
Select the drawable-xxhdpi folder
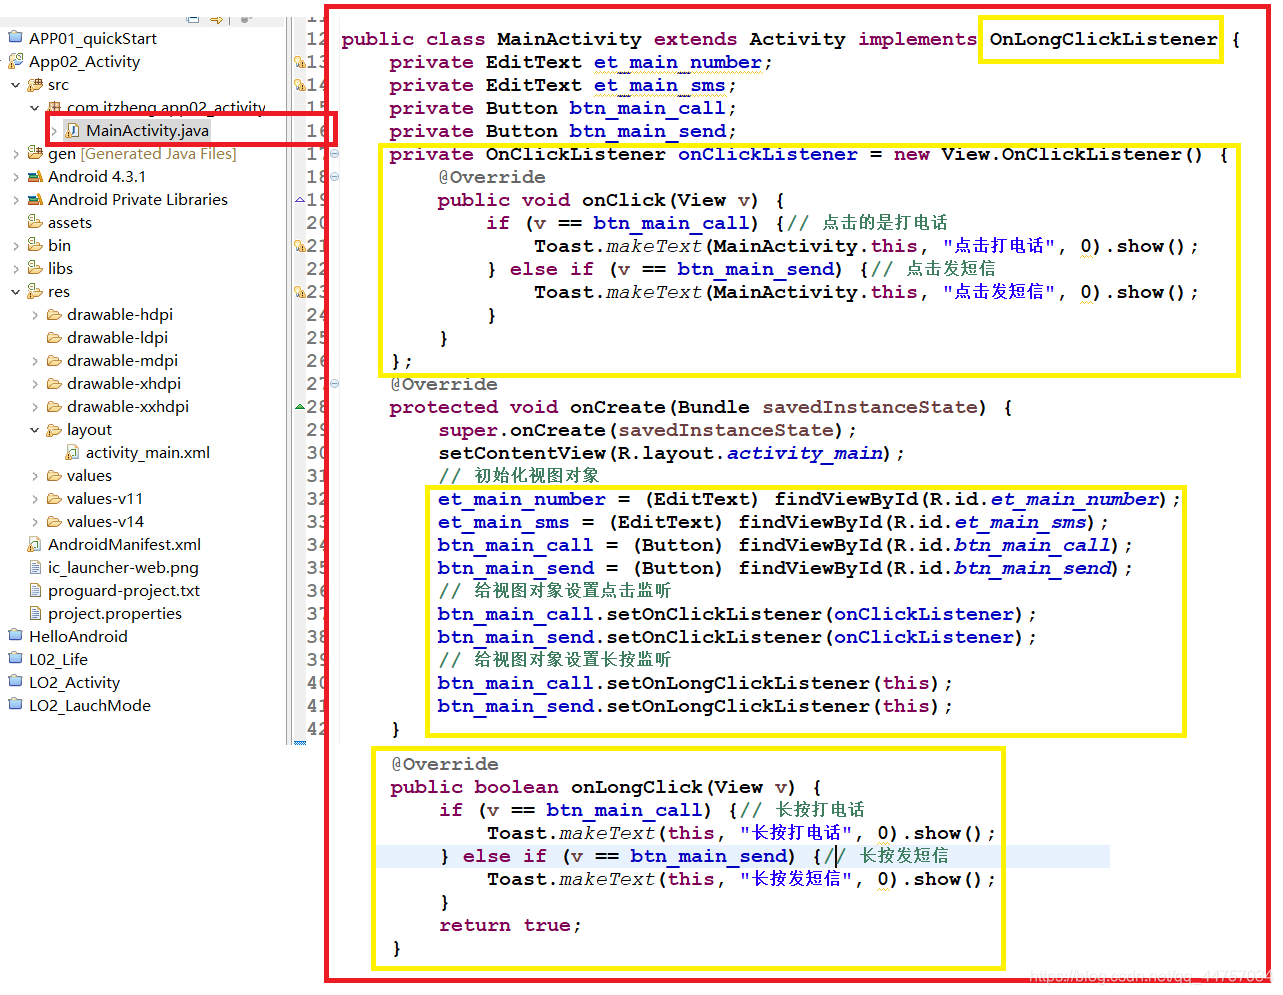pos(118,406)
